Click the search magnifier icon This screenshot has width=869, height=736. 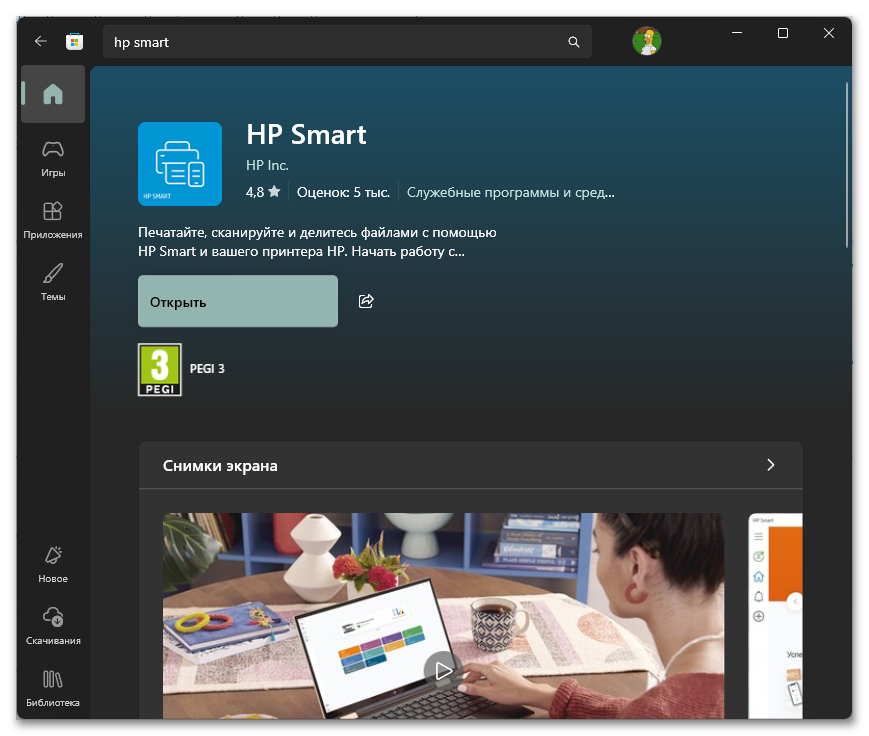pos(574,42)
